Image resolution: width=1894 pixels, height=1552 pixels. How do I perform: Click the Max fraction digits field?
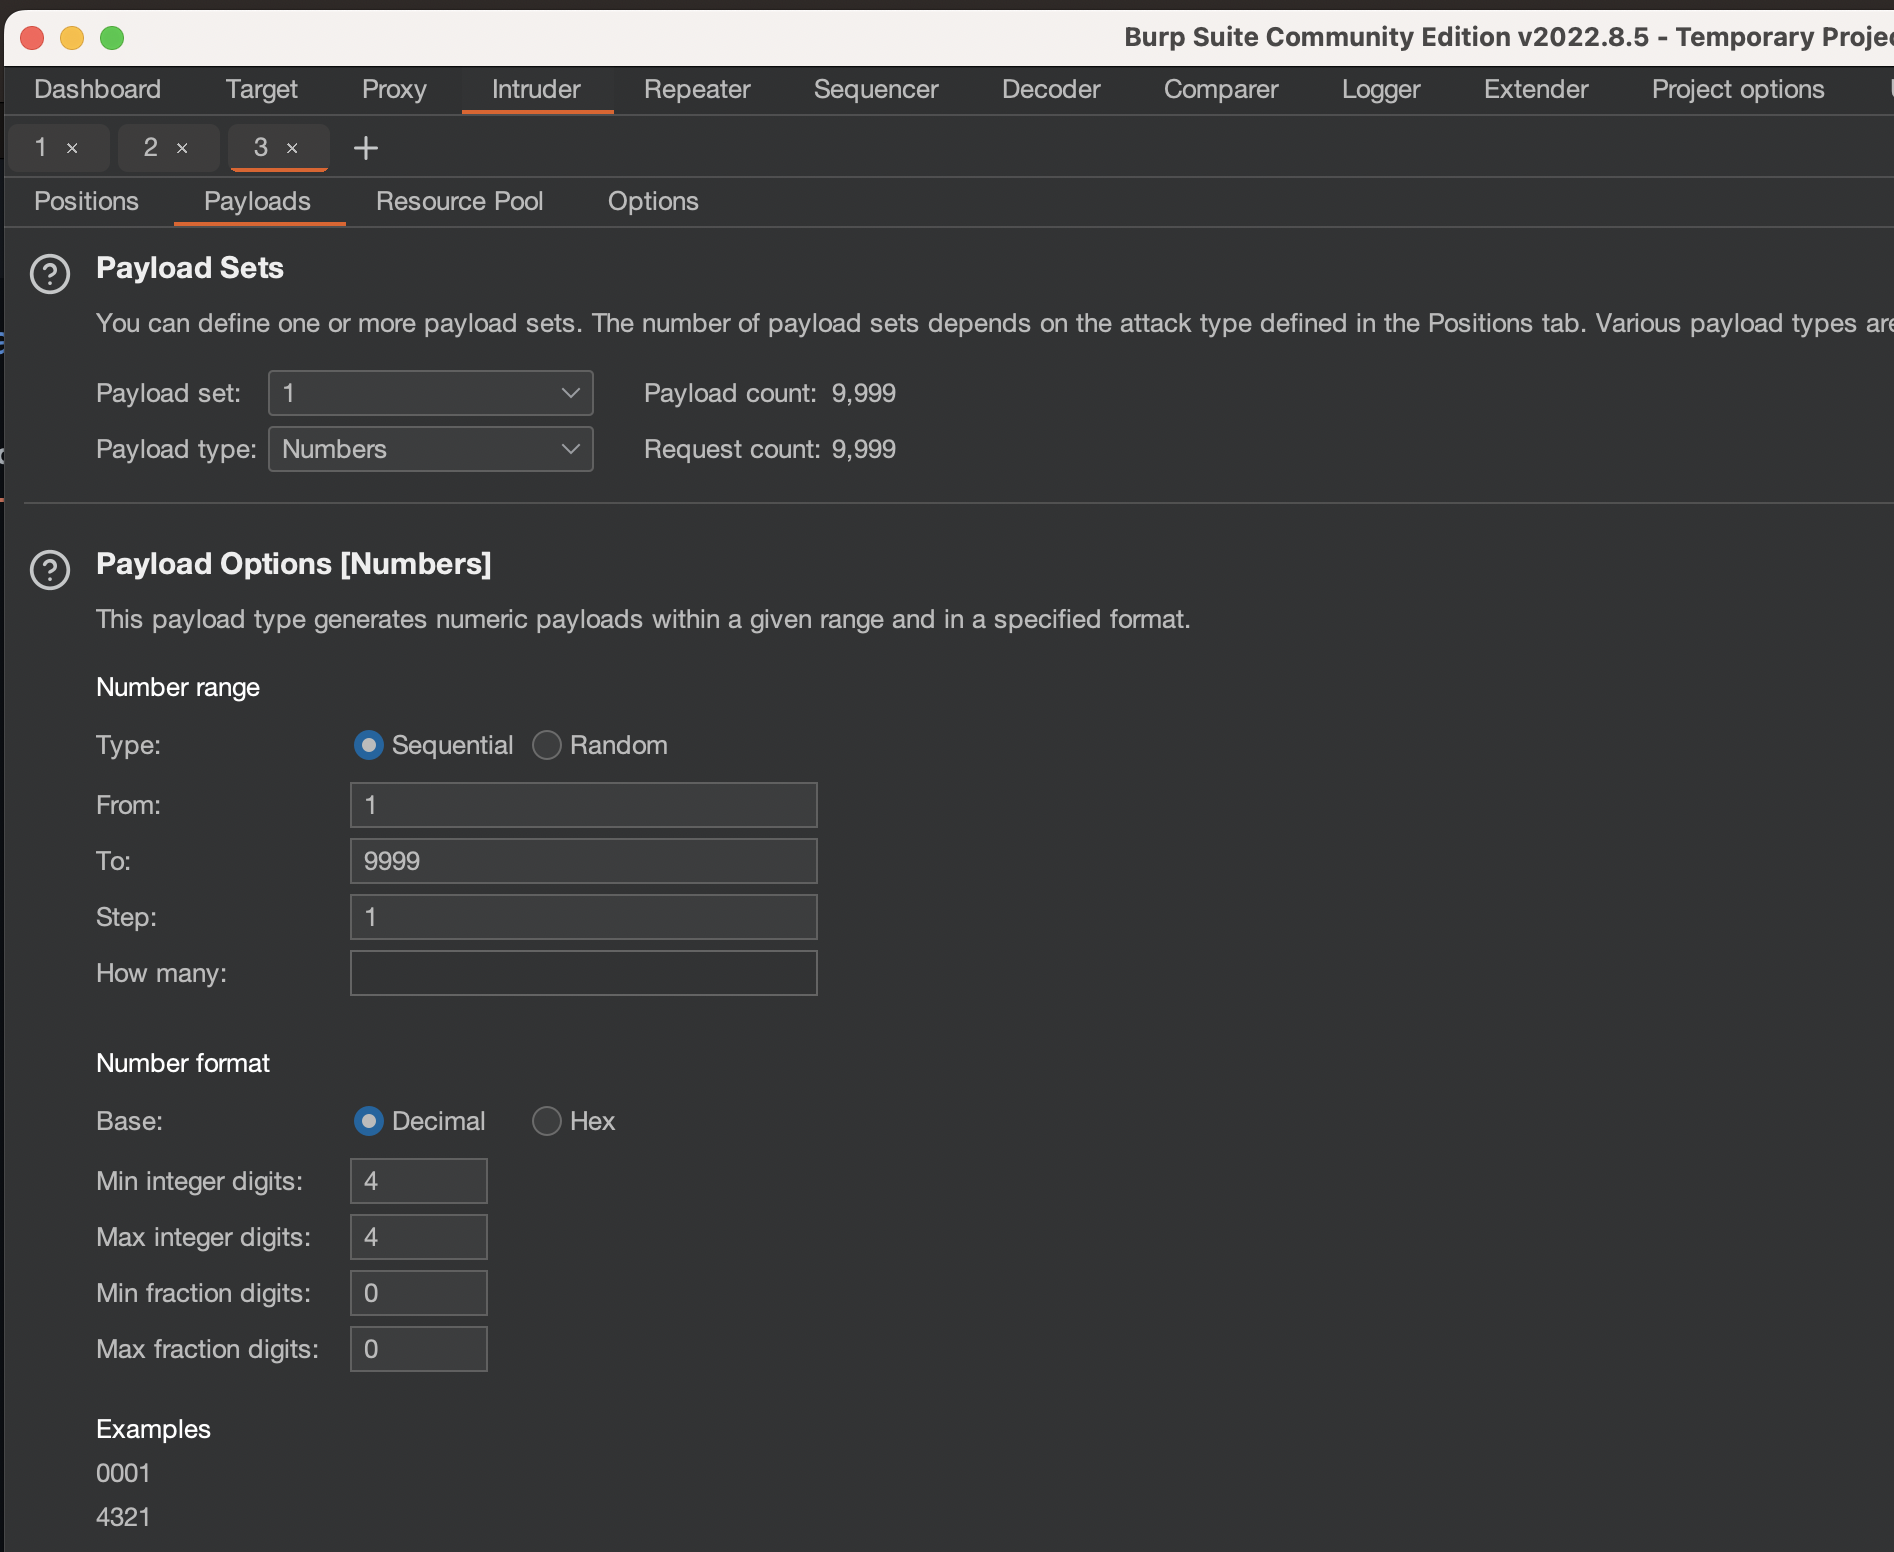[419, 1349]
